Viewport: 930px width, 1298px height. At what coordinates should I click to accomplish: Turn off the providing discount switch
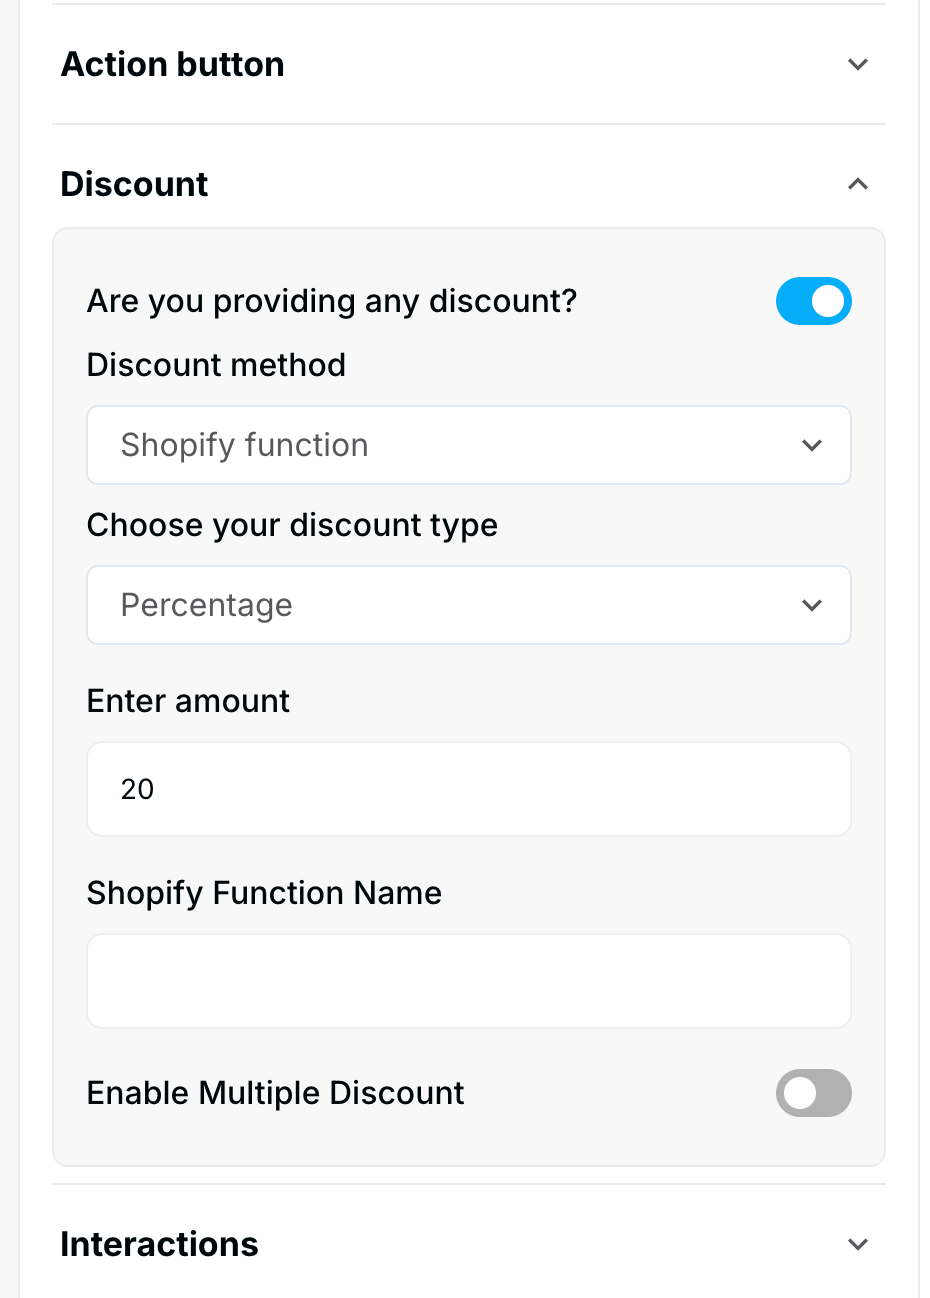813,301
